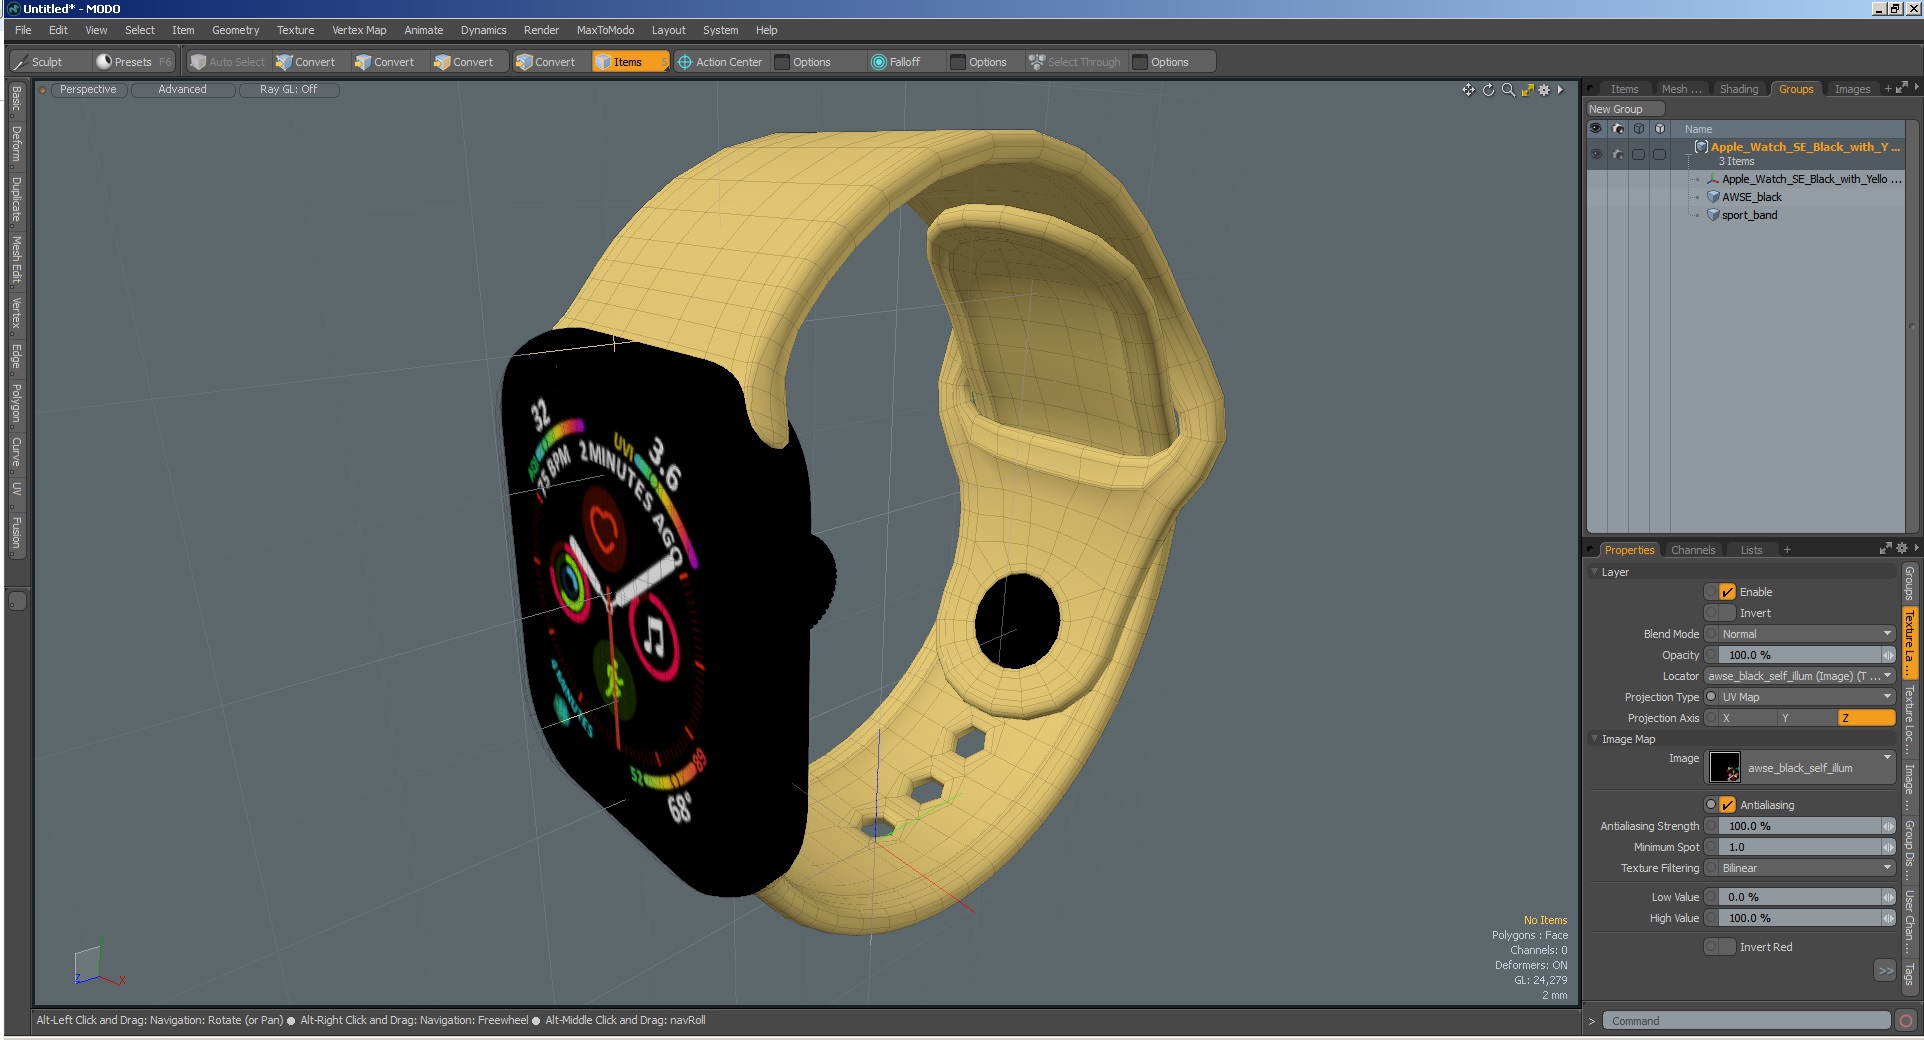Select the sport_band item
The image size is (1924, 1040).
click(x=1749, y=215)
